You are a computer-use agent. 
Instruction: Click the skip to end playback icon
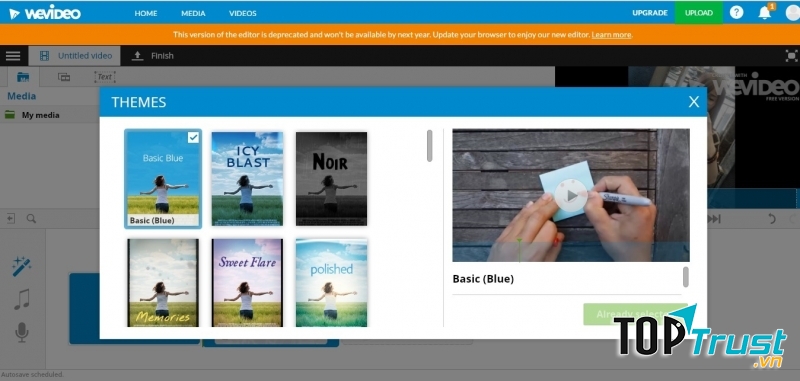tap(714, 219)
